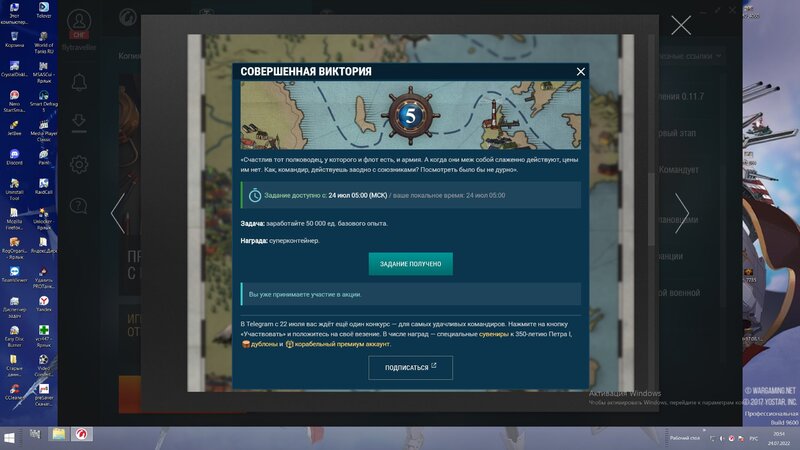800x450 pixels.
Task: Click the ship wheel stage 5 badge
Action: (x=411, y=116)
